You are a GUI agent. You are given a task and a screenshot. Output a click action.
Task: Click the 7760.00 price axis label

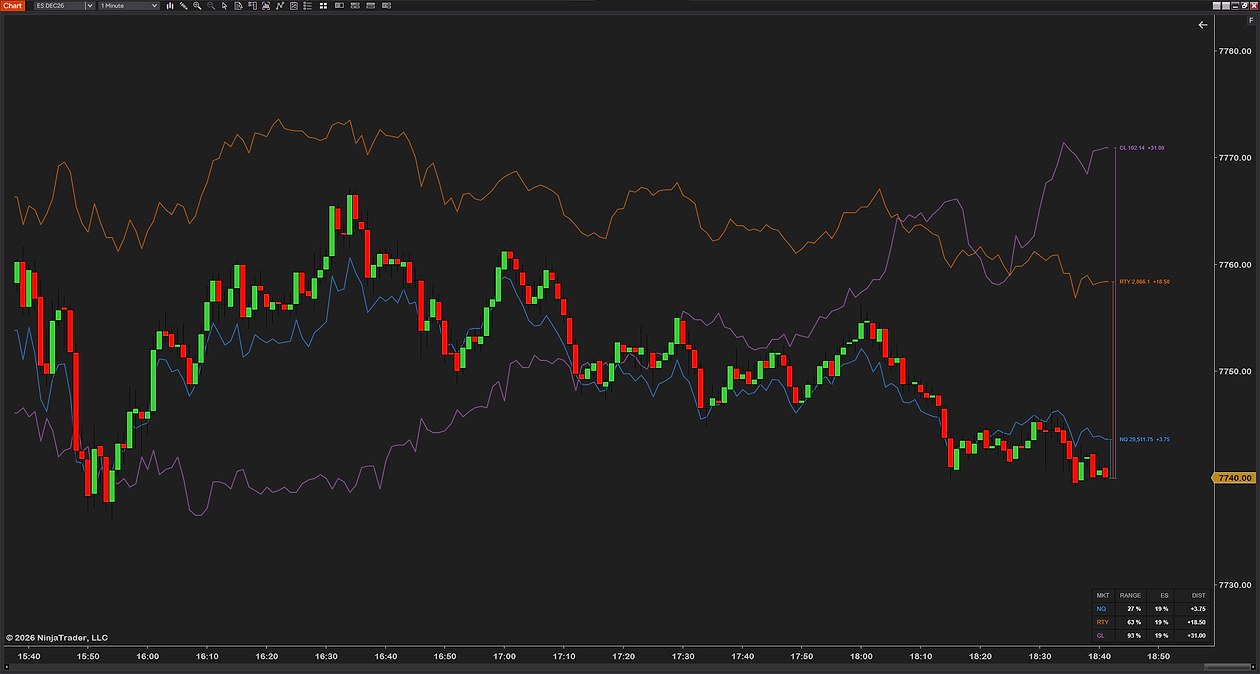(x=1234, y=265)
